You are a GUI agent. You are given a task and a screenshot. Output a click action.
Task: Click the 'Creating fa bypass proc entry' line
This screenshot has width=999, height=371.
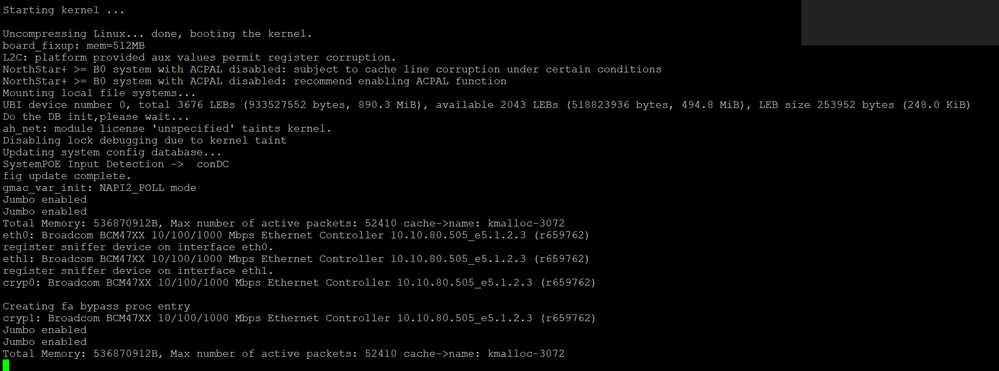click(x=96, y=306)
